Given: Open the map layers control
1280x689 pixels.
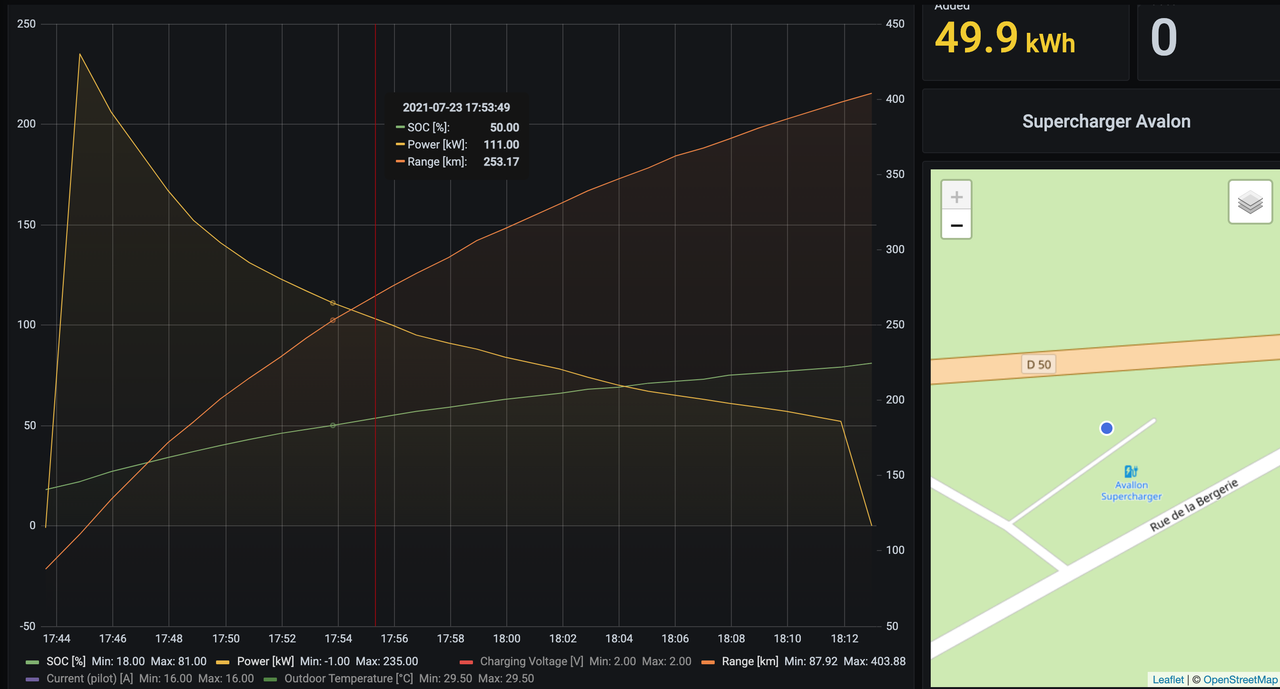Looking at the screenshot, I should pyautogui.click(x=1250, y=203).
